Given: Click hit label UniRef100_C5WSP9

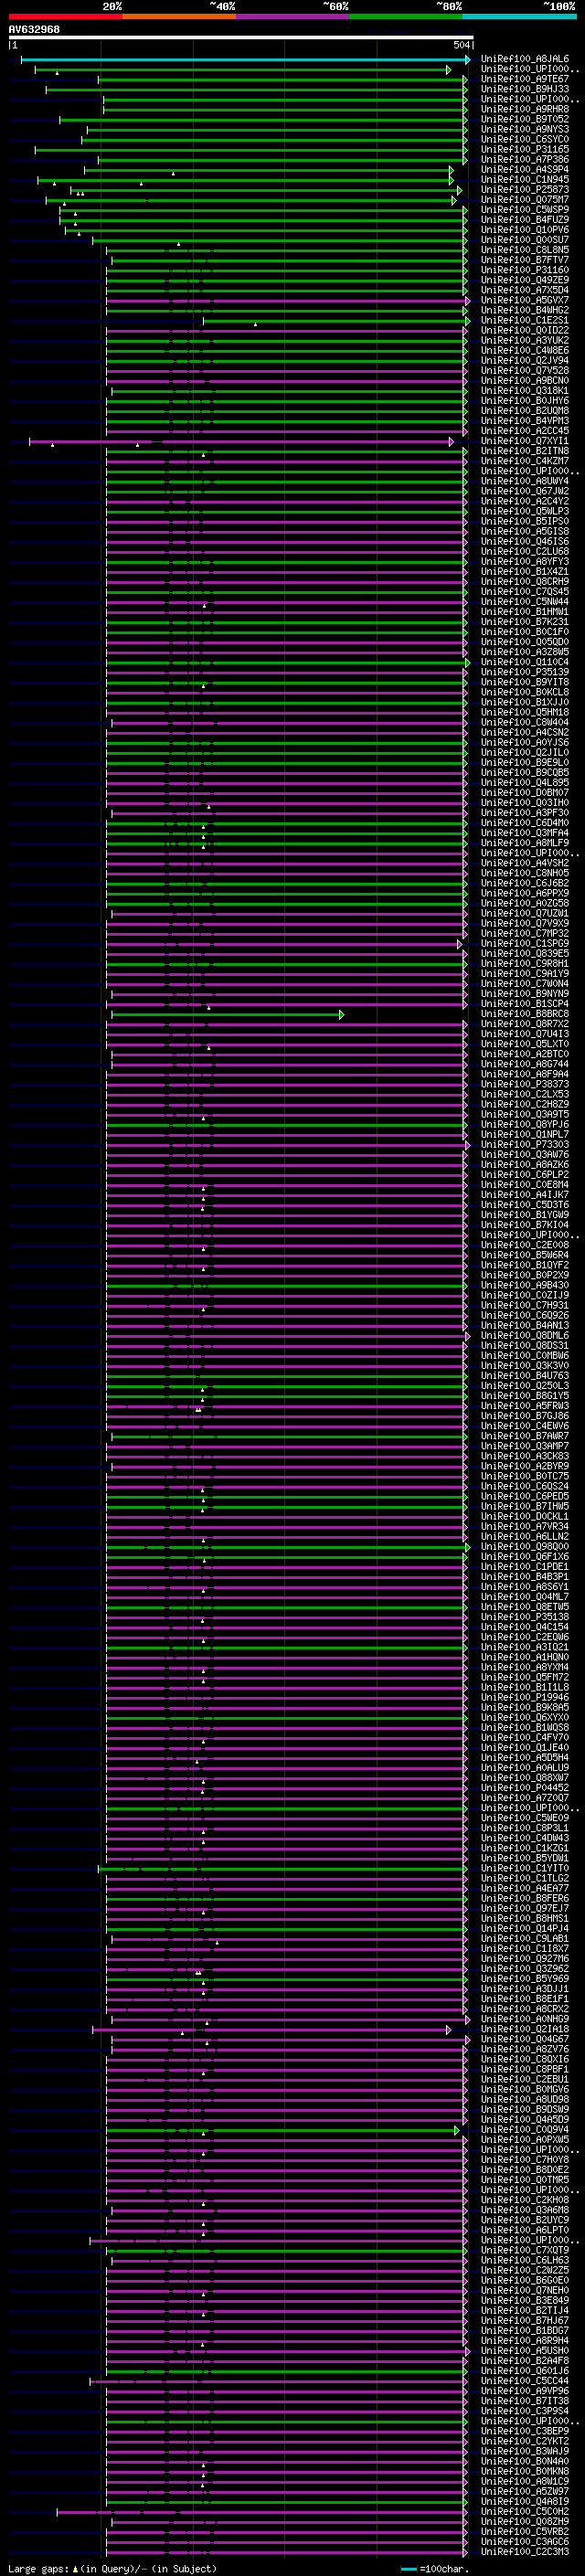Looking at the screenshot, I should point(524,209).
